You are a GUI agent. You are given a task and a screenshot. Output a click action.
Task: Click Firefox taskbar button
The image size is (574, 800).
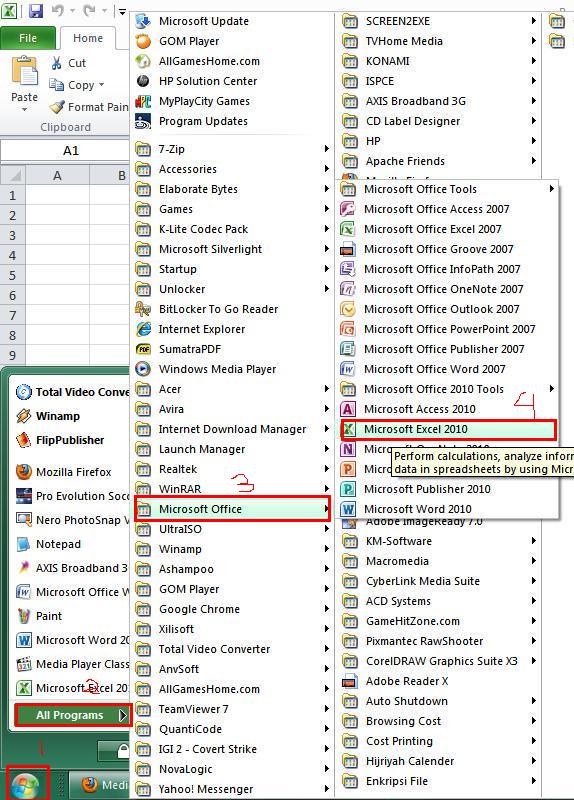(x=99, y=785)
